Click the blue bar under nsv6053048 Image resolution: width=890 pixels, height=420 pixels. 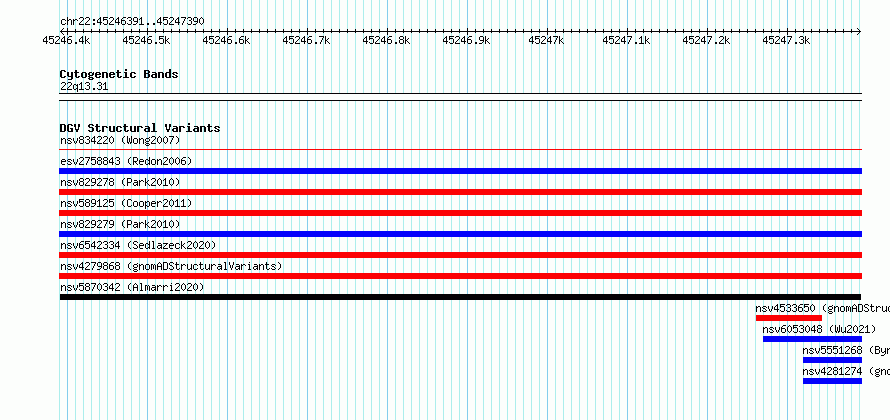pos(812,339)
